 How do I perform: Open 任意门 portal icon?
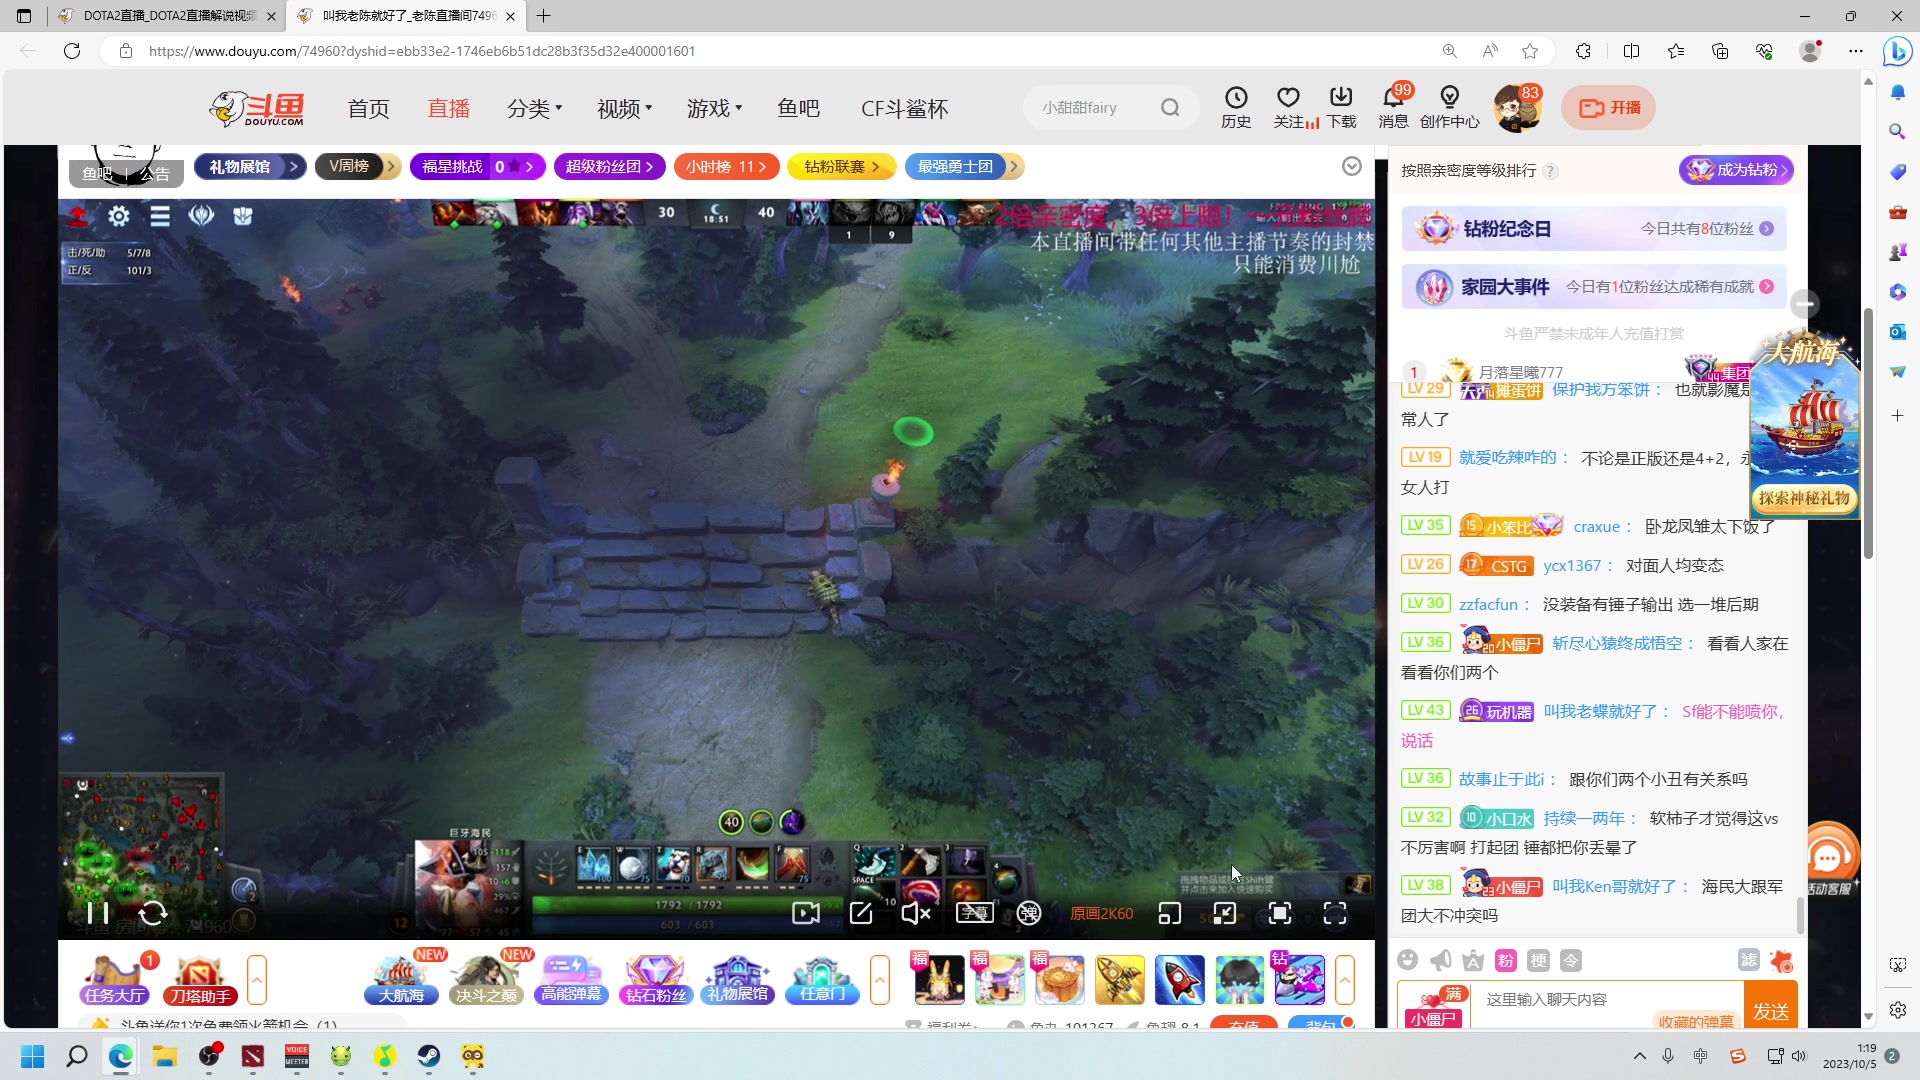(x=822, y=979)
